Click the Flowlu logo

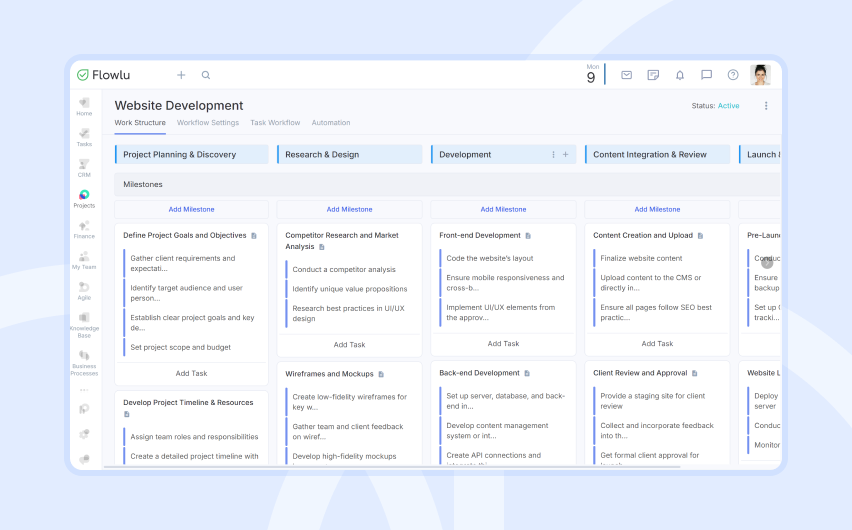click(103, 75)
